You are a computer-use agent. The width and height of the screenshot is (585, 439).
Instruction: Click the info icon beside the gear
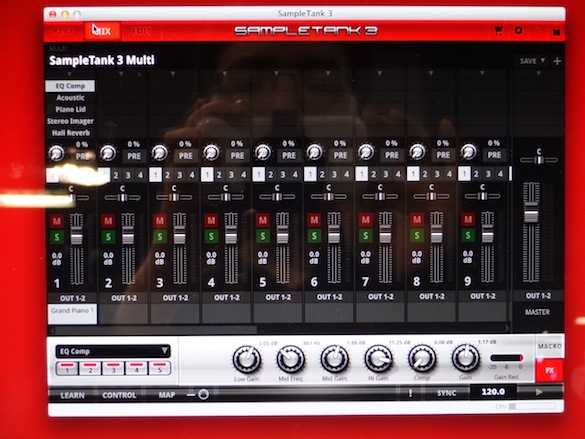[538, 31]
